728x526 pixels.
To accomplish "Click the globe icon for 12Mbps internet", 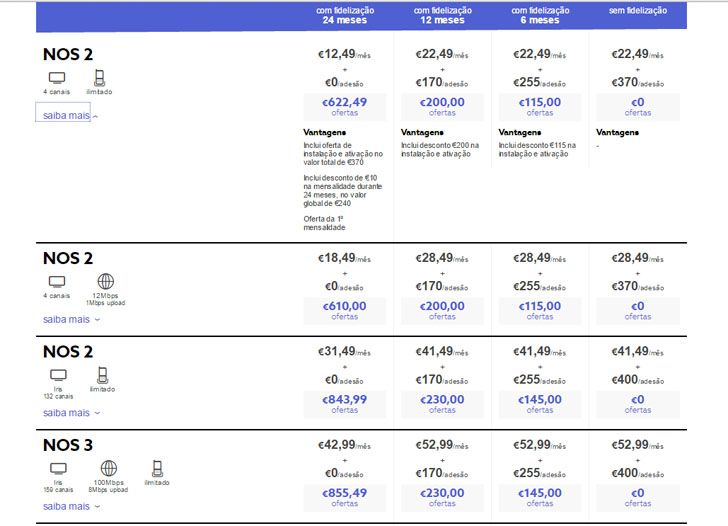I will point(105,281).
